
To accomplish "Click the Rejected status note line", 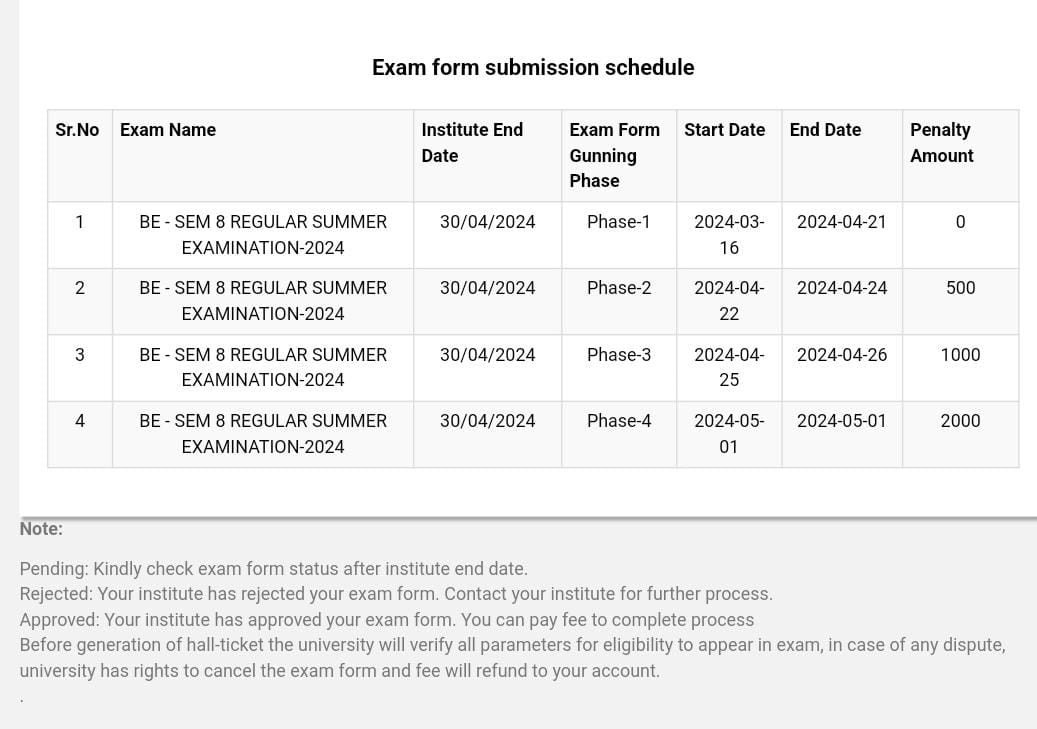I will [x=396, y=594].
